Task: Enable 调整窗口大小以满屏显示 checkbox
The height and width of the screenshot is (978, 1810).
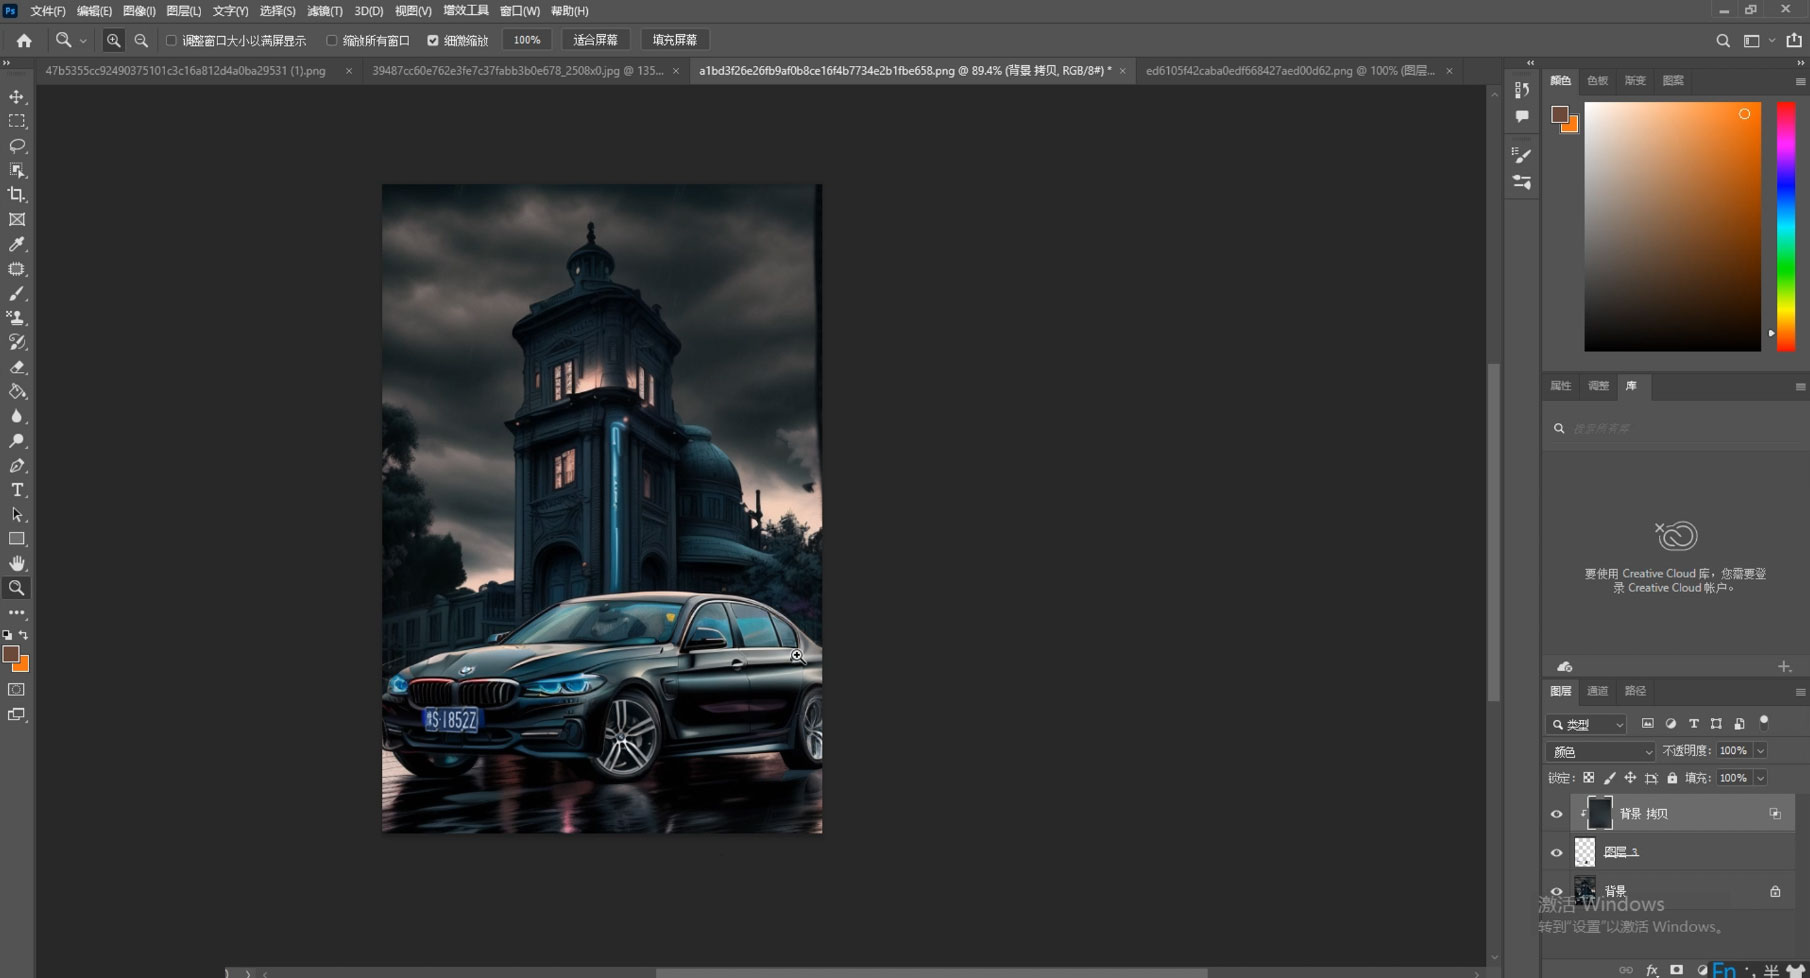Action: [171, 41]
